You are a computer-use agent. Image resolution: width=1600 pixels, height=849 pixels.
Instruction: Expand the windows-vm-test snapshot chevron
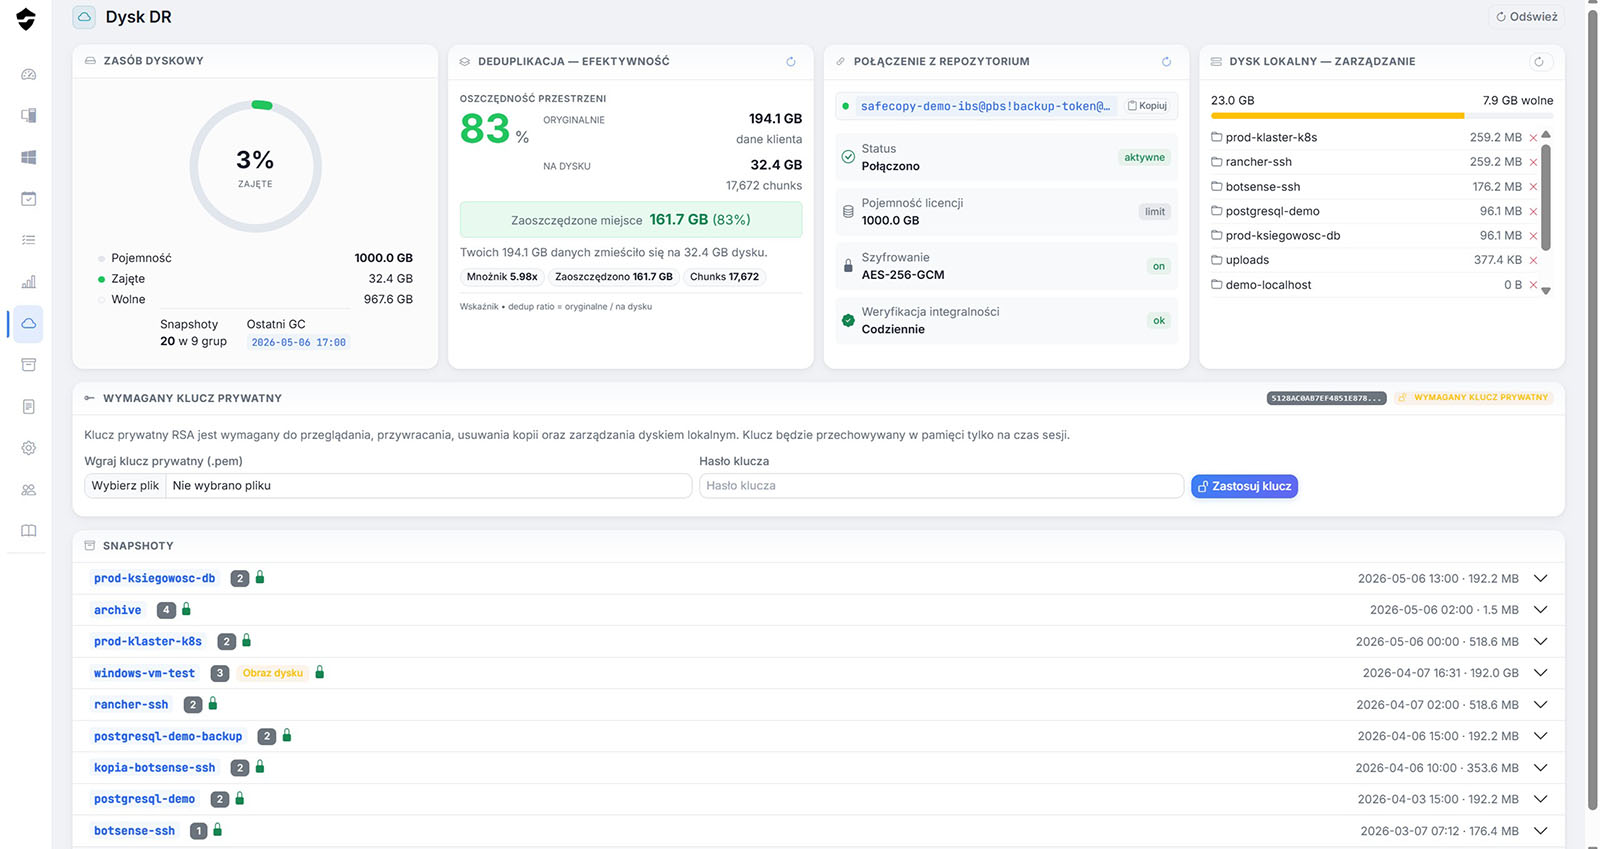pos(1540,673)
